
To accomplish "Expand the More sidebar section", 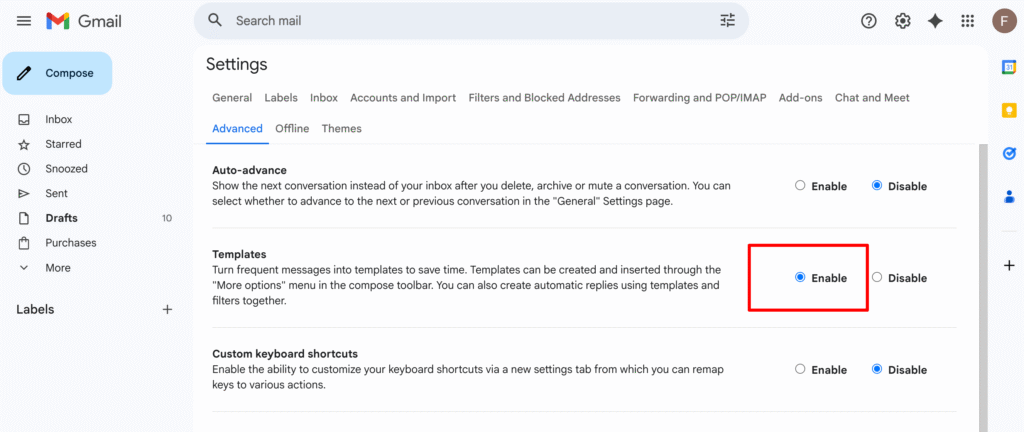I will pyautogui.click(x=57, y=268).
